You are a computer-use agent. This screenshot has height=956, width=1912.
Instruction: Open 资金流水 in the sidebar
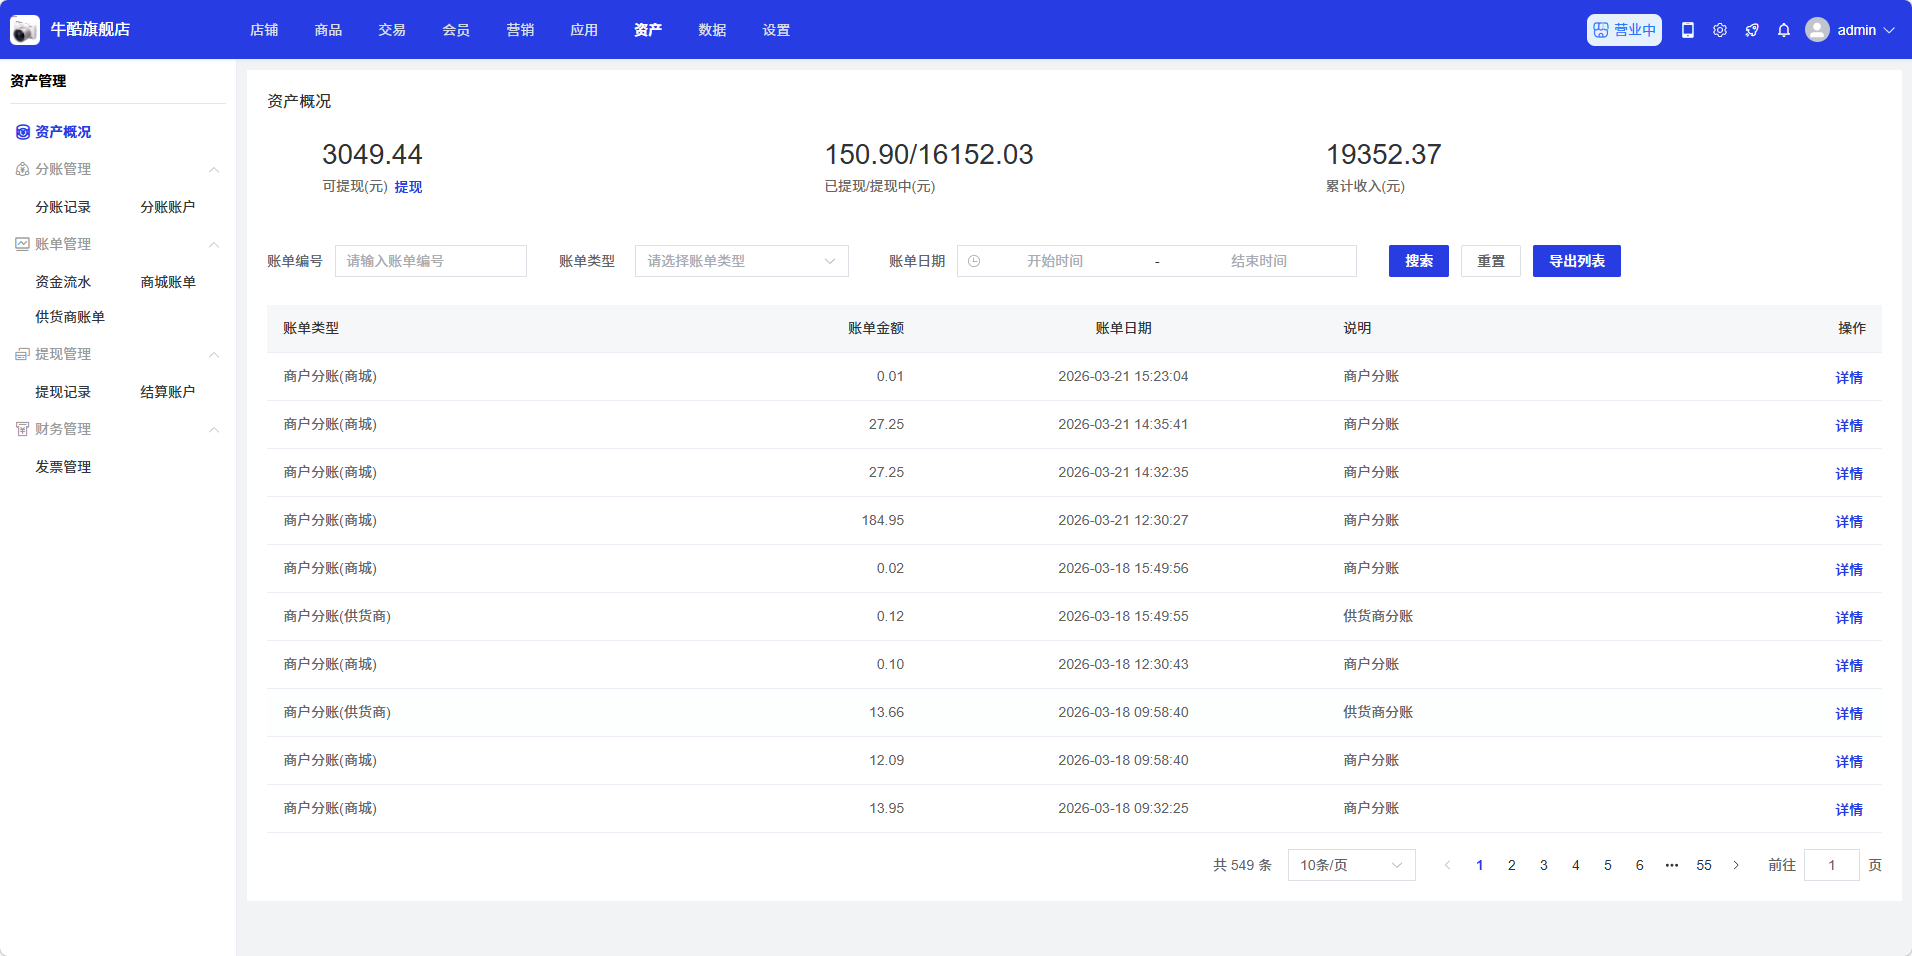tap(63, 282)
